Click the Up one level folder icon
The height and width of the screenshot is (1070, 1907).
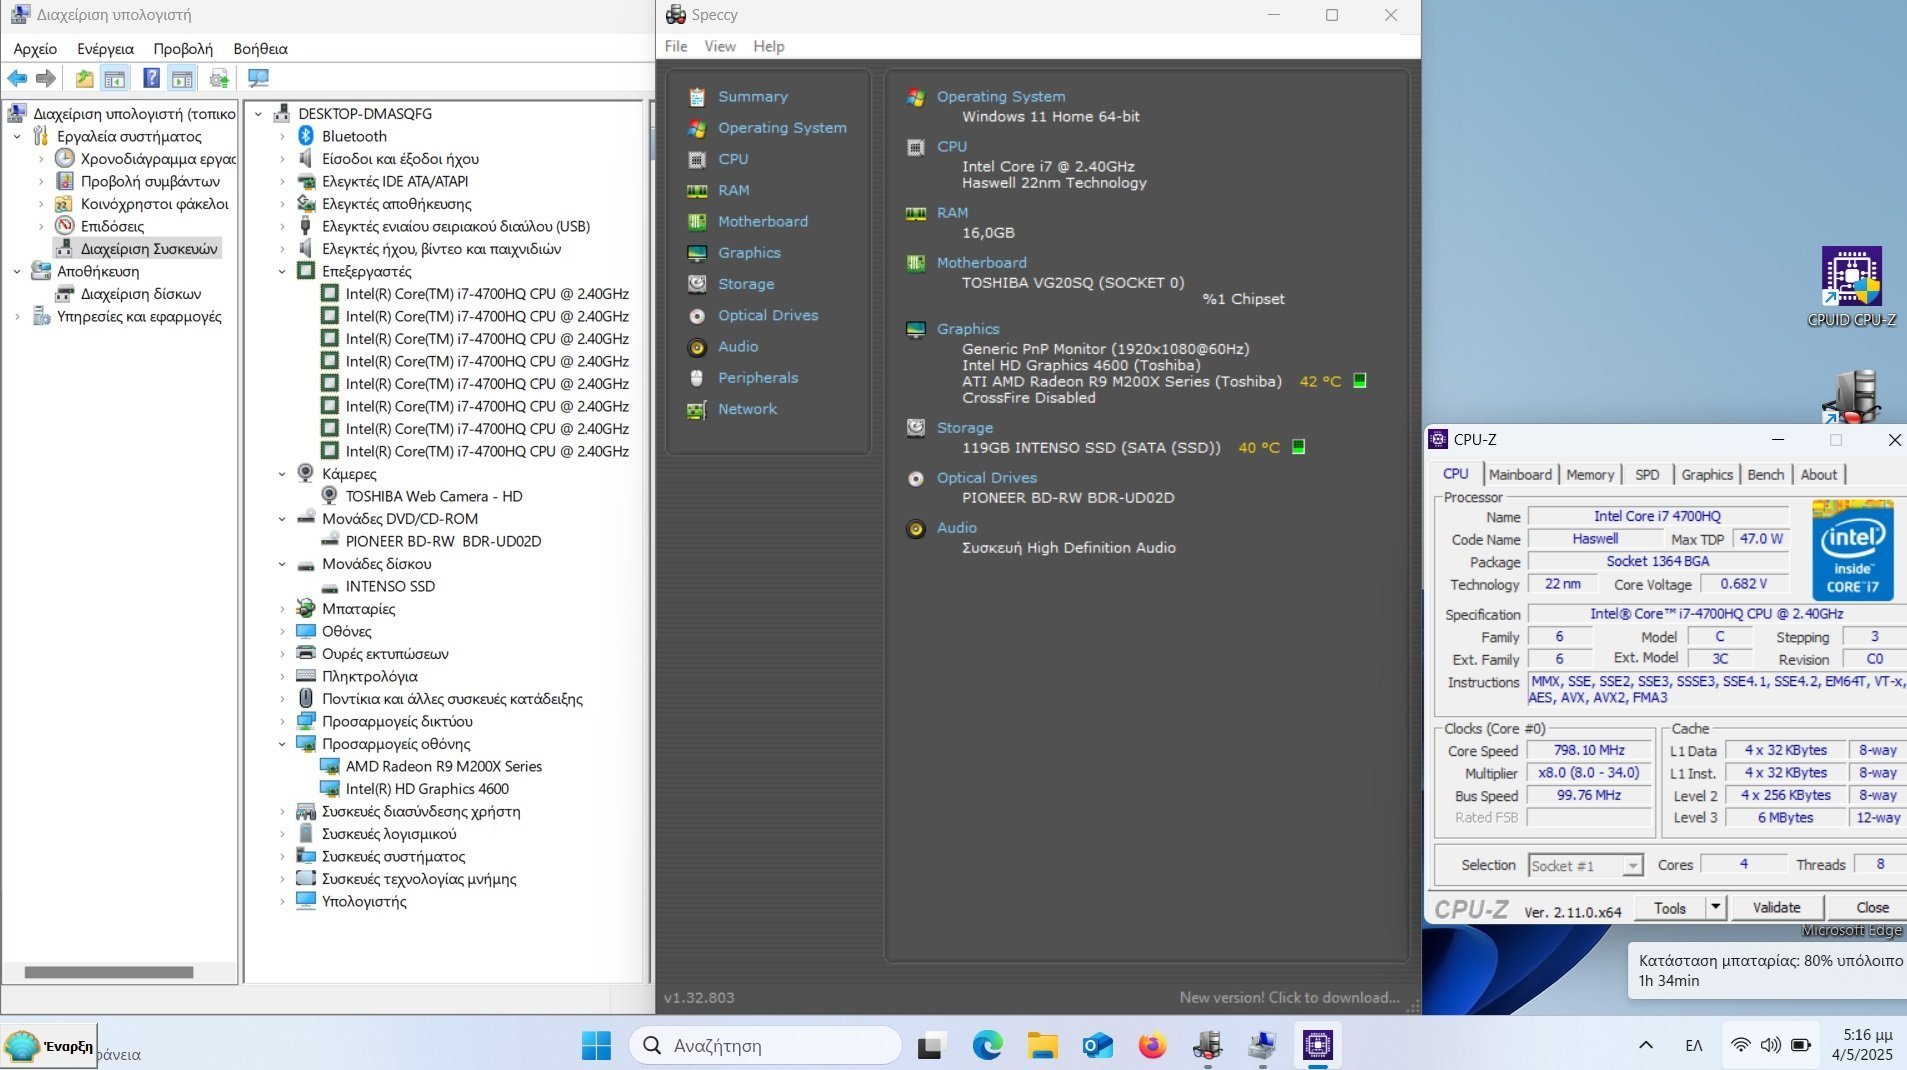(x=84, y=78)
